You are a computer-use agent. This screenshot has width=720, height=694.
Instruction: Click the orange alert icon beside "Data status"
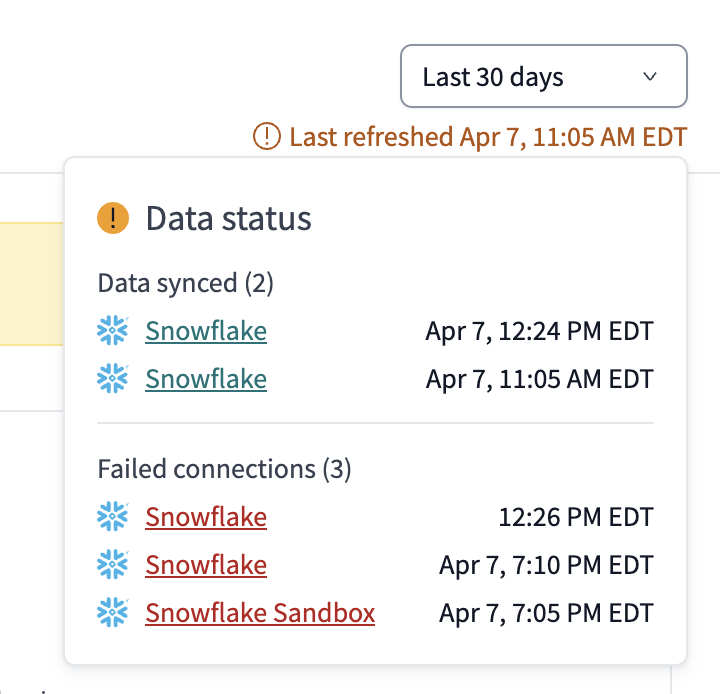(113, 218)
